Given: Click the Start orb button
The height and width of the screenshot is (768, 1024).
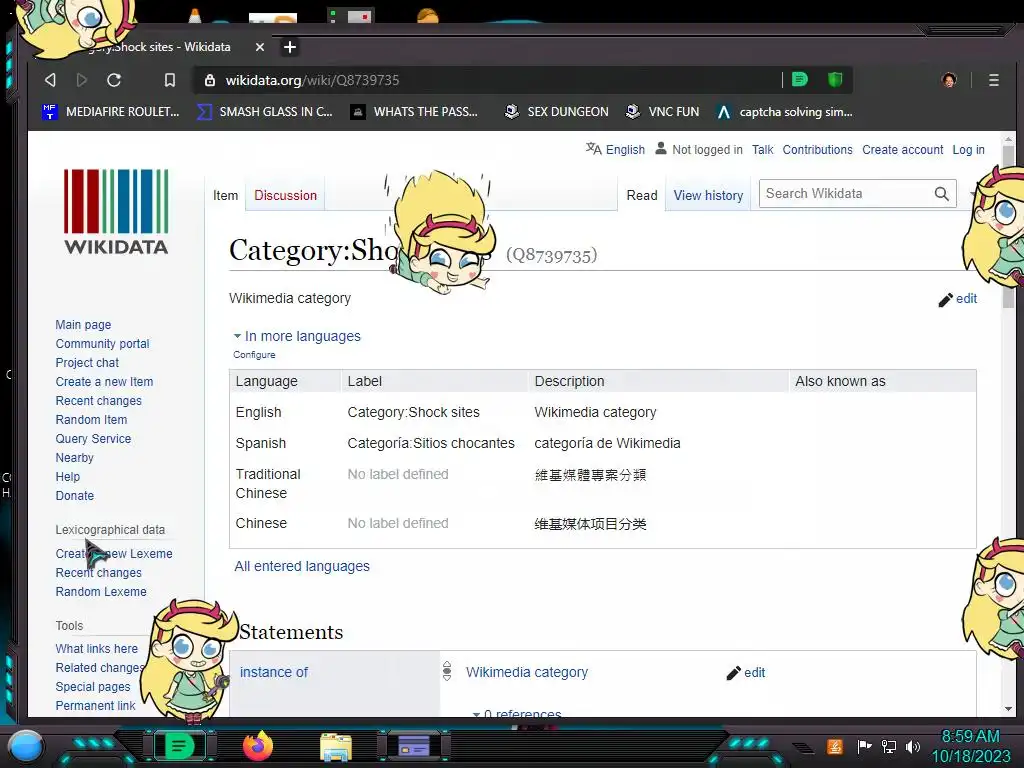Looking at the screenshot, I should click(27, 746).
